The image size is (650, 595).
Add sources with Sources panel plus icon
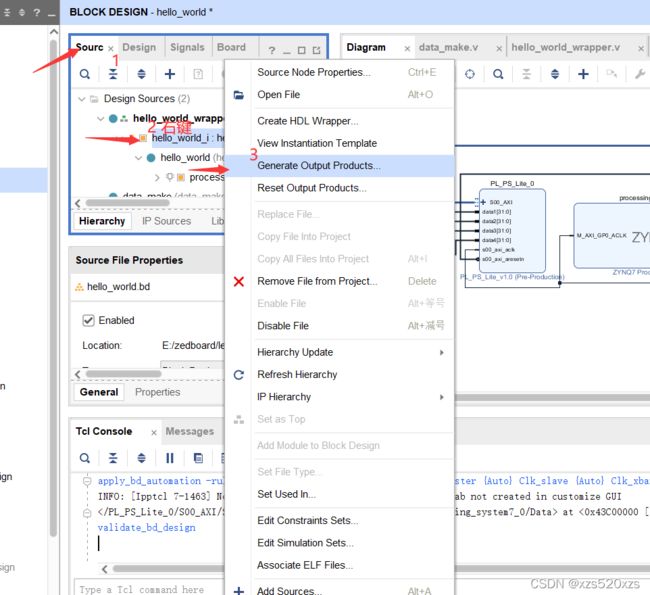(x=170, y=74)
